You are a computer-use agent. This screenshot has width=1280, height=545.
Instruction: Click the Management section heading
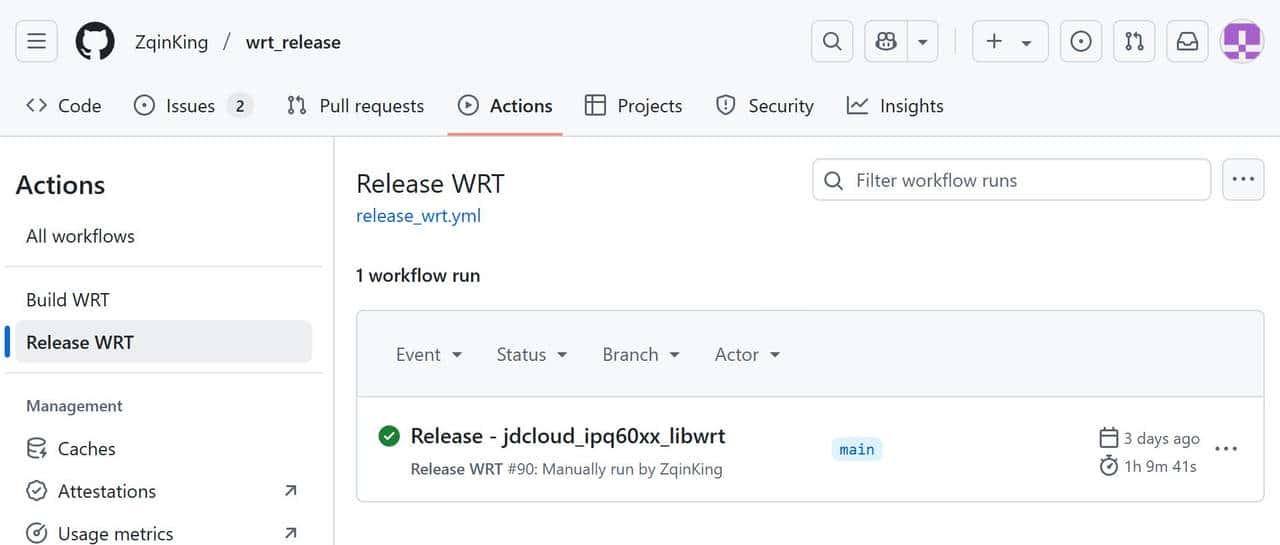(x=74, y=406)
